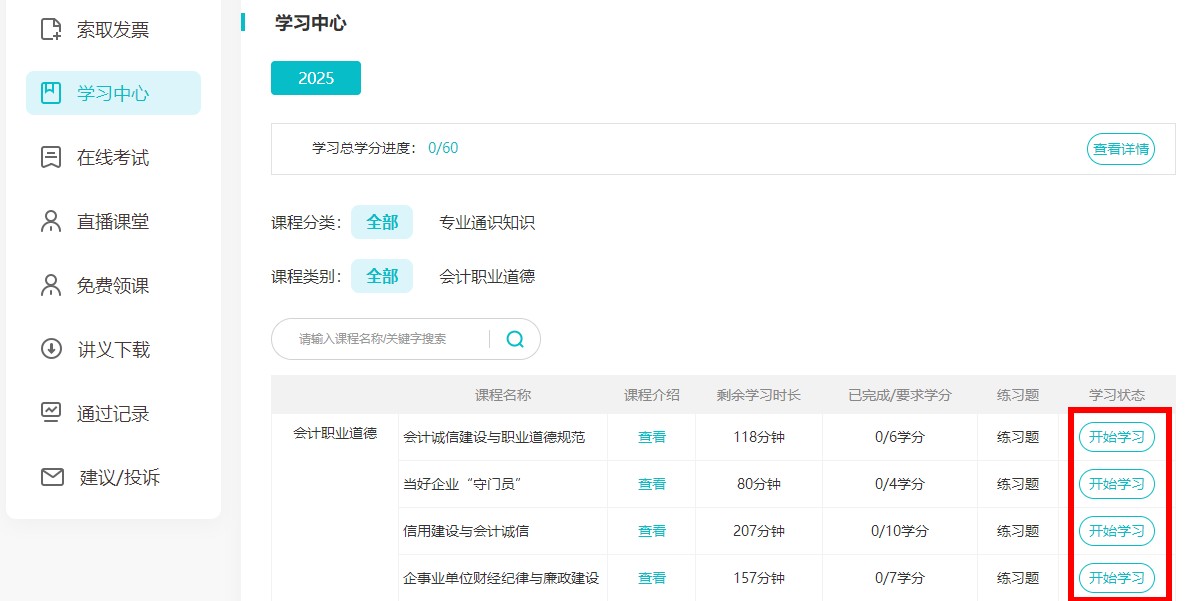Screen dimensions: 1204x601
Task: Filter course type by 会计职业道德
Action: click(x=487, y=276)
